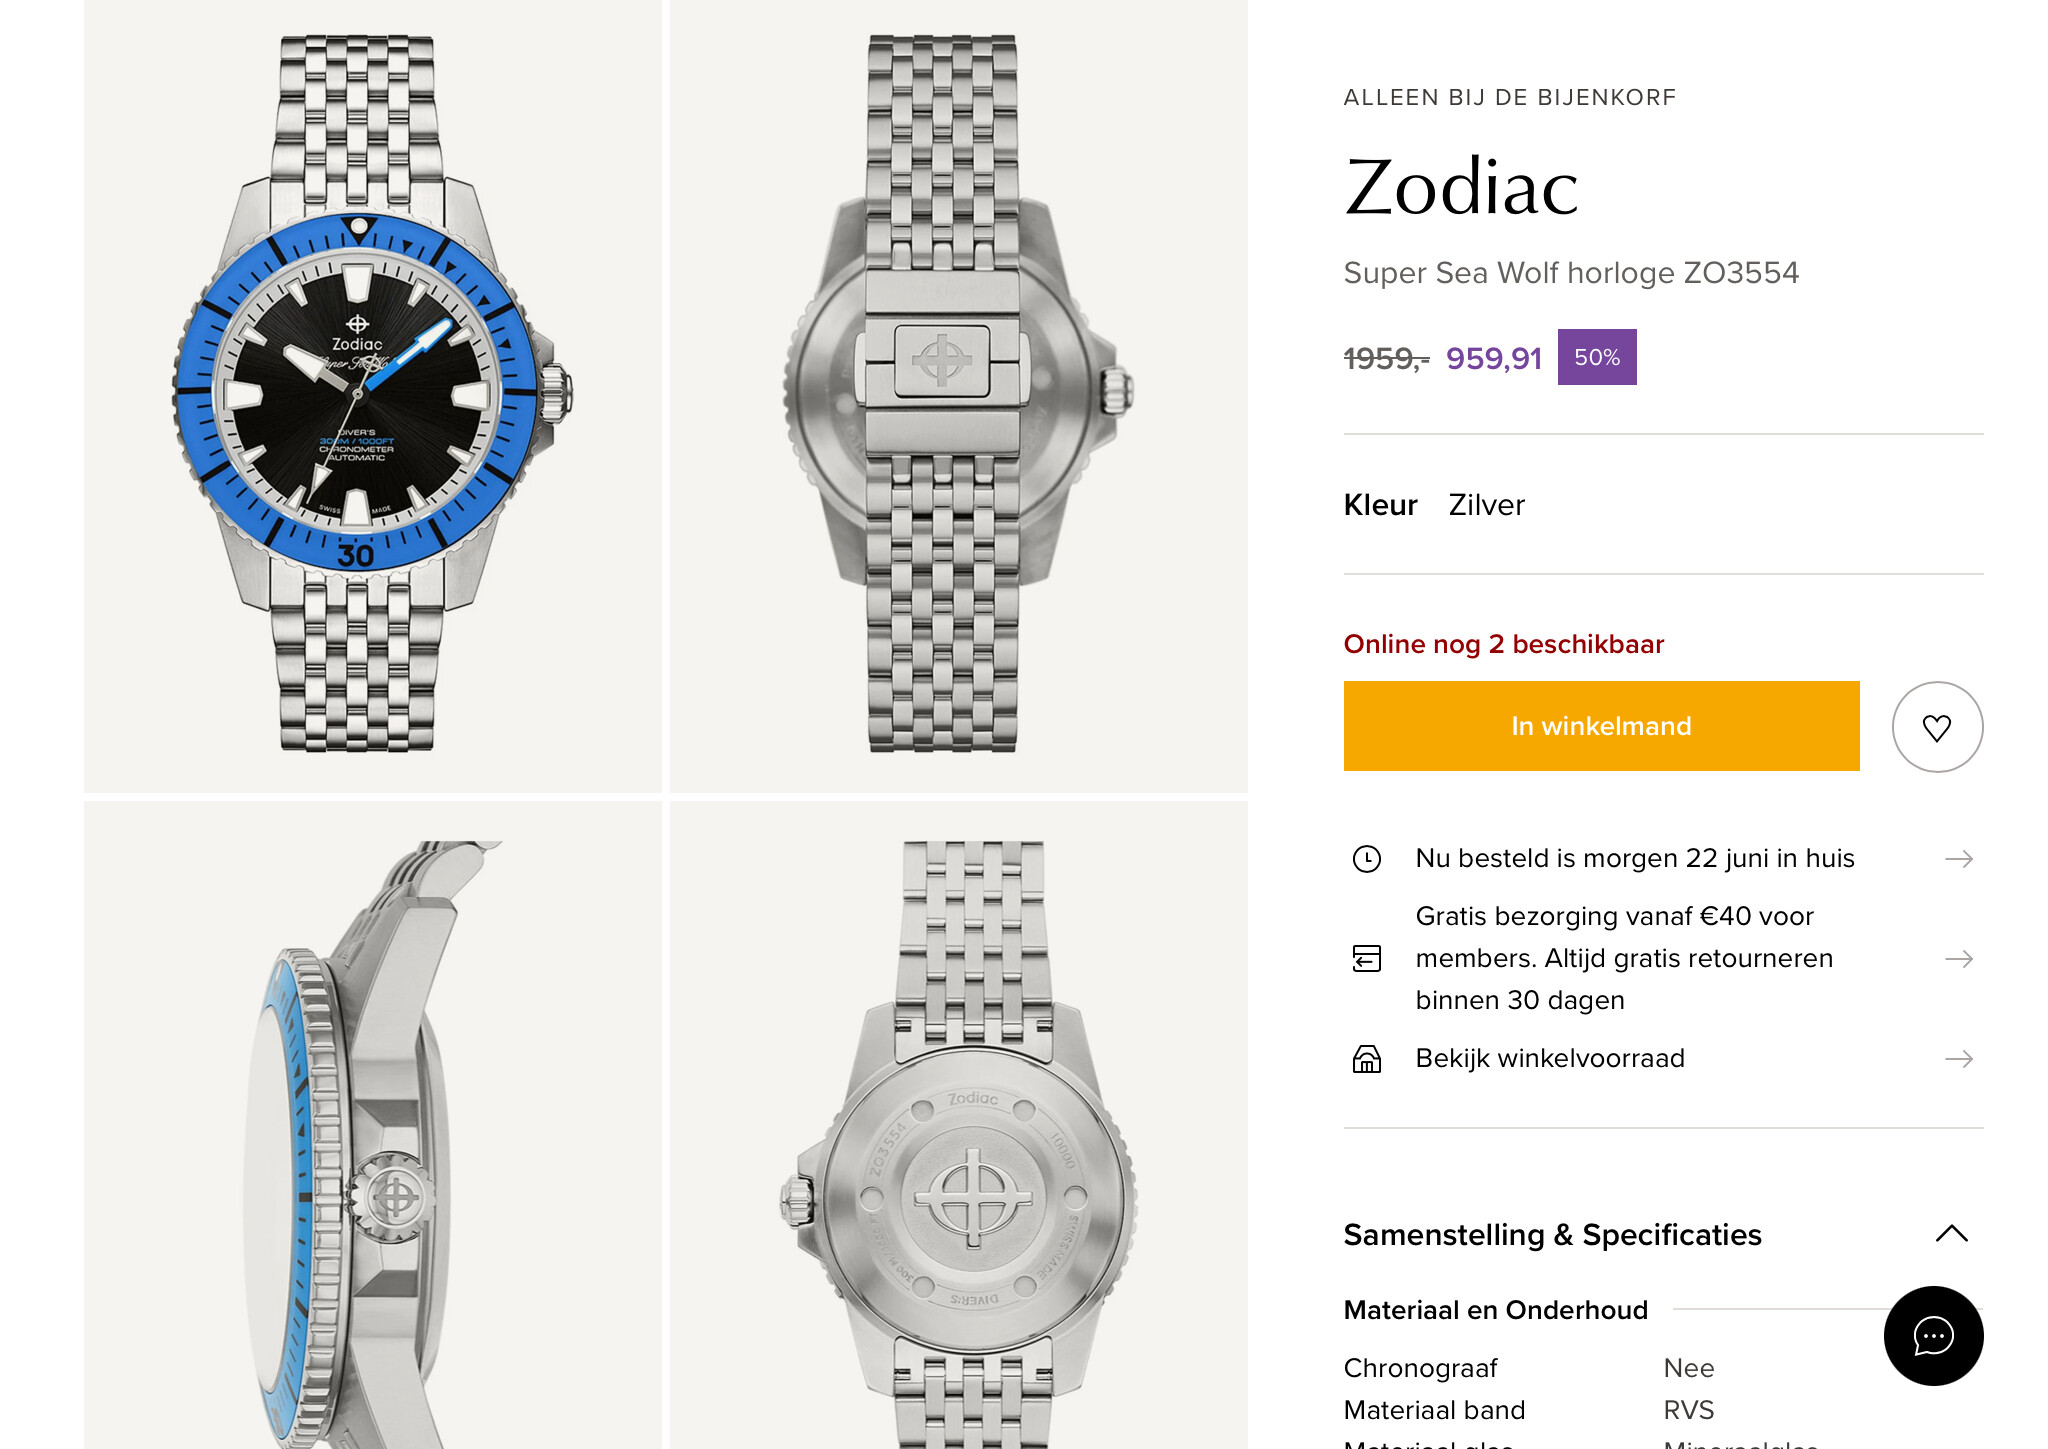Click the arrow beside next-day delivery info

1959,859
